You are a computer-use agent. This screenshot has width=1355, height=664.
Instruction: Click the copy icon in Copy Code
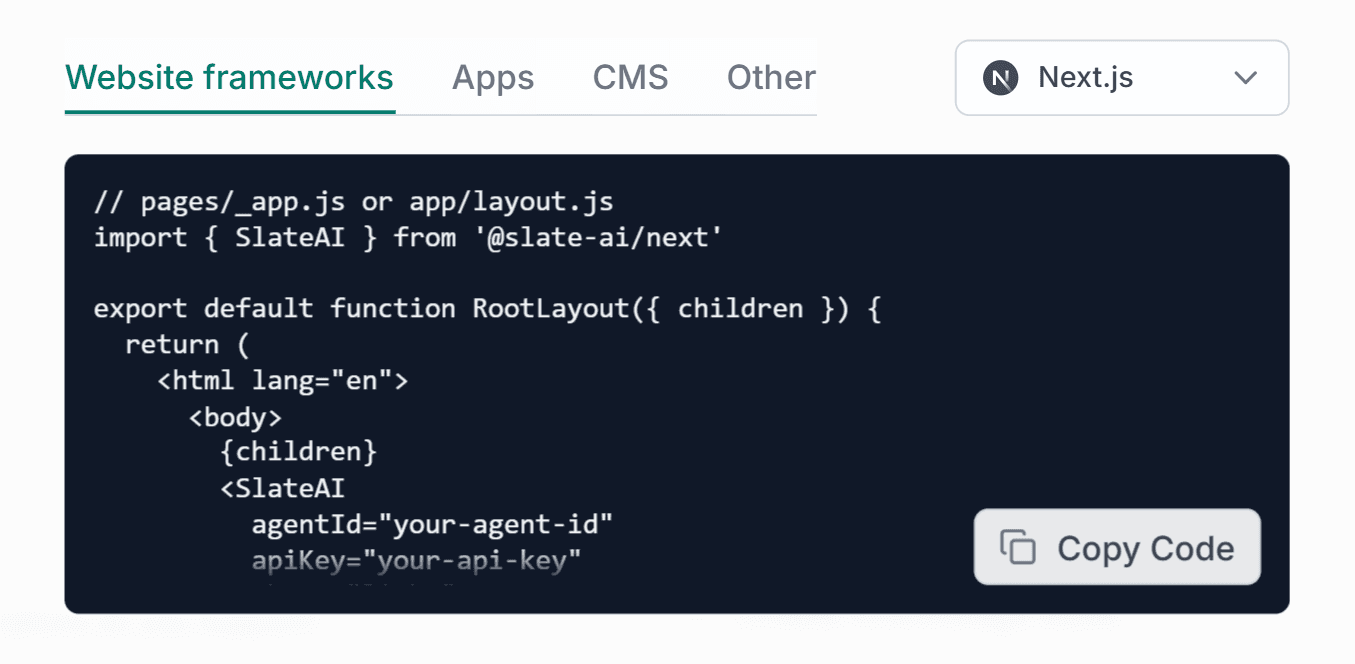tap(1018, 547)
